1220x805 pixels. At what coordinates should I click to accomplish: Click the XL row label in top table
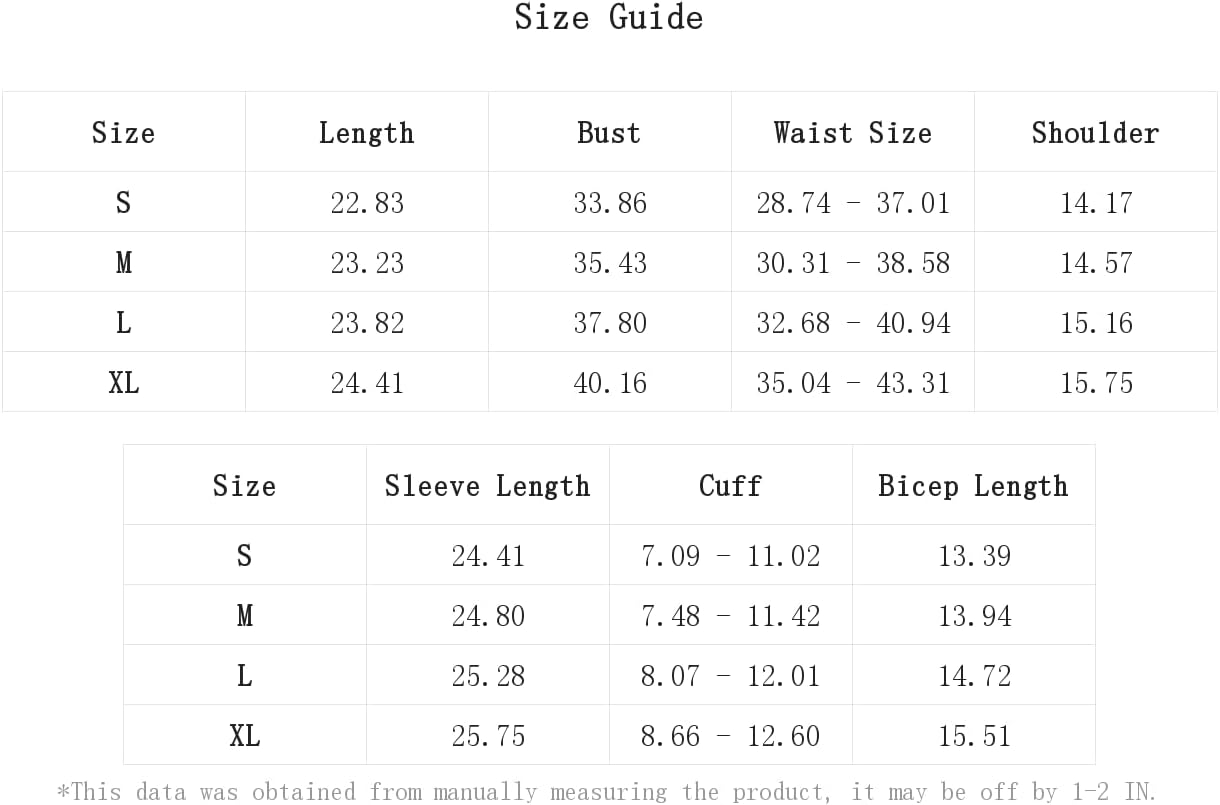[x=123, y=383]
